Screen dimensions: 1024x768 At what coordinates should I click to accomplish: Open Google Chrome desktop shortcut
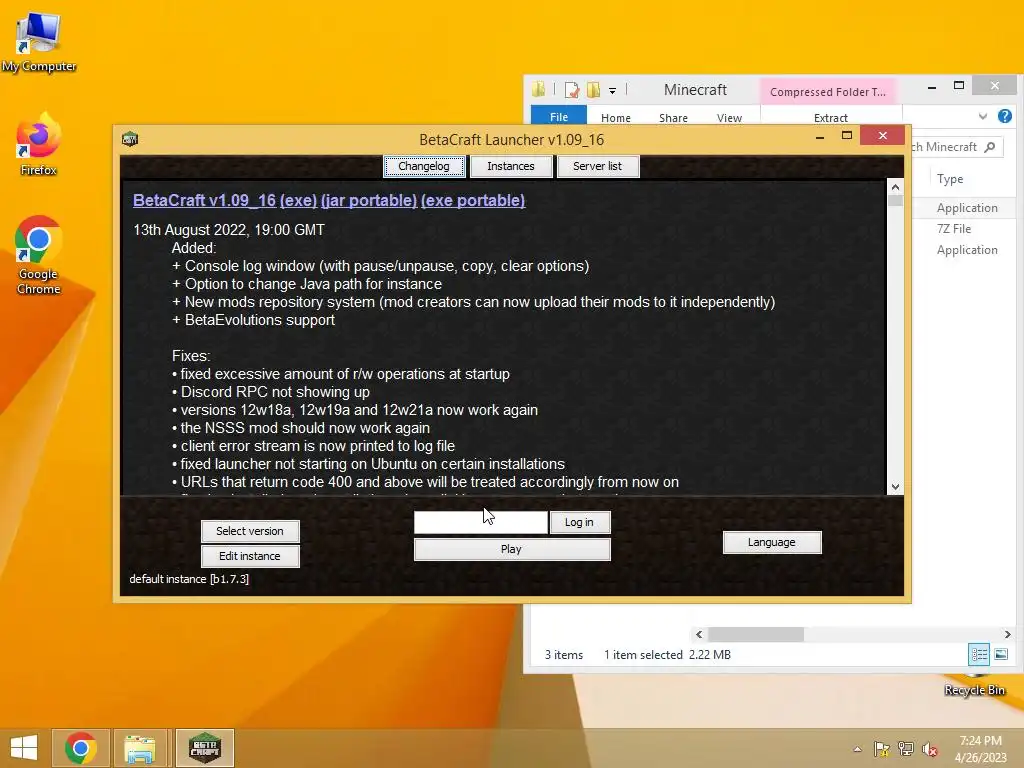[39, 255]
